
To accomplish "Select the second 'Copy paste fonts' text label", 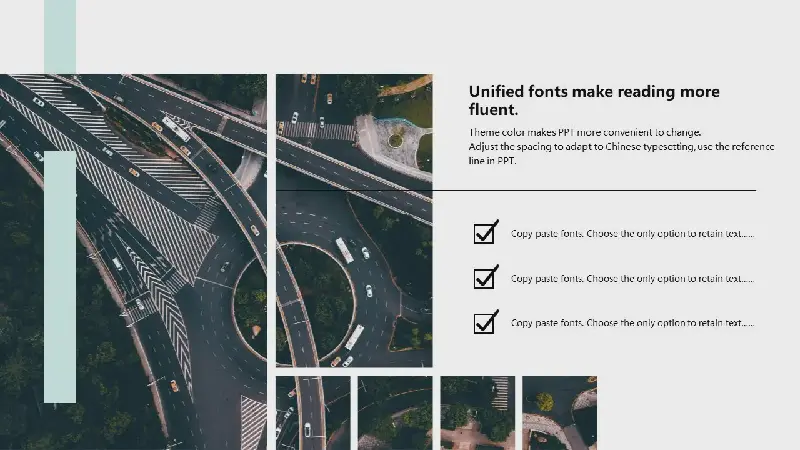I will (632, 278).
